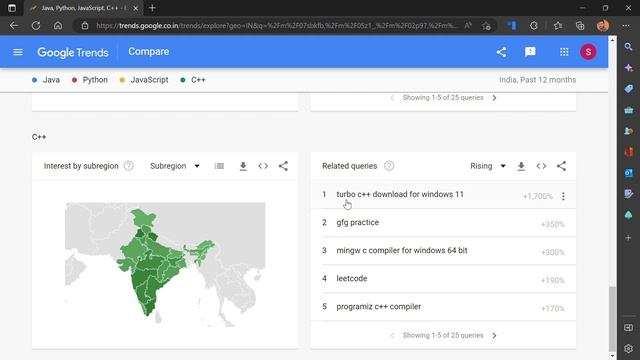Open the Edge profile picture
Screen dimensions: 640x360
tap(603, 26)
